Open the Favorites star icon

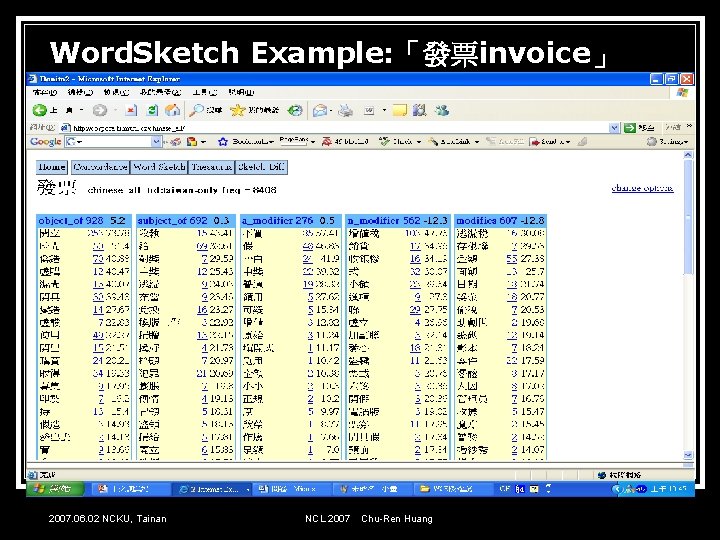tap(237, 110)
